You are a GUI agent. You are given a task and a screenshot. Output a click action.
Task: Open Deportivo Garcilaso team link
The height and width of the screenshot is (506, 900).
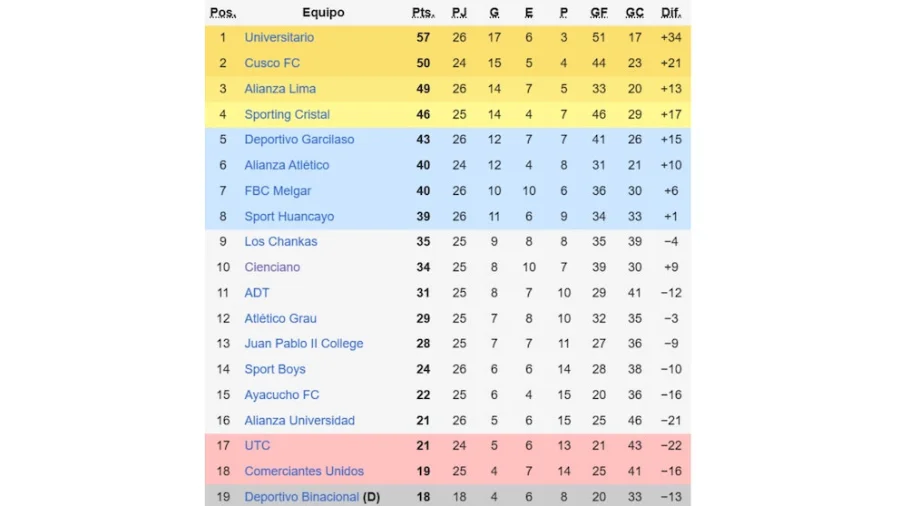[x=299, y=140]
